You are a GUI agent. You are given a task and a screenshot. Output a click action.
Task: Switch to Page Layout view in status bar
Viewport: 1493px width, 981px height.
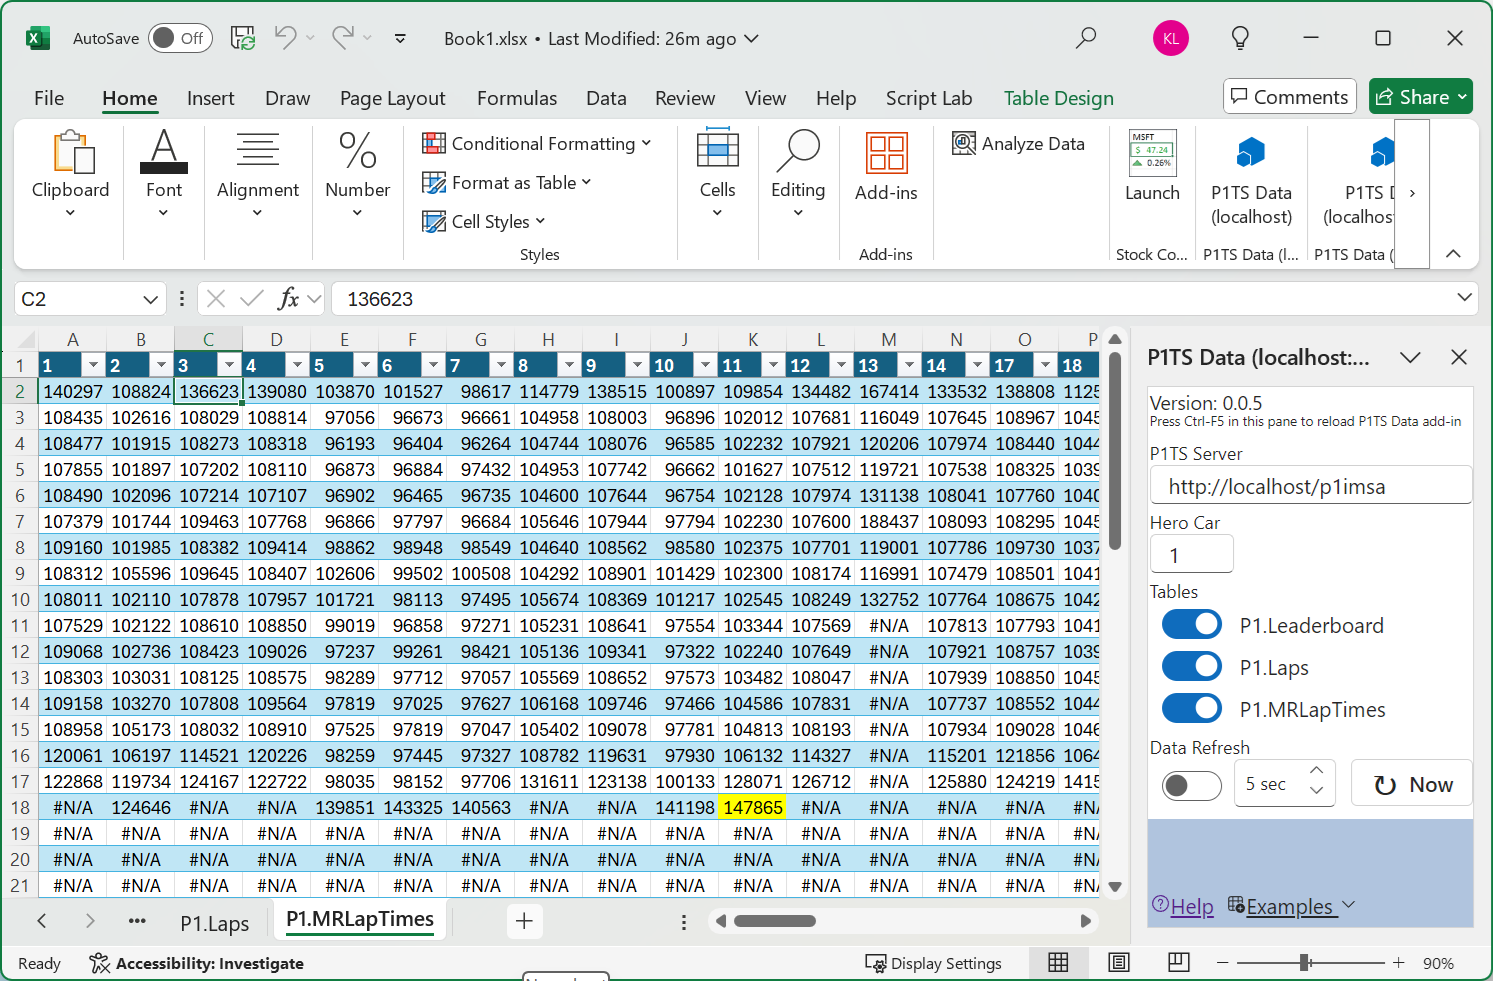click(1119, 962)
